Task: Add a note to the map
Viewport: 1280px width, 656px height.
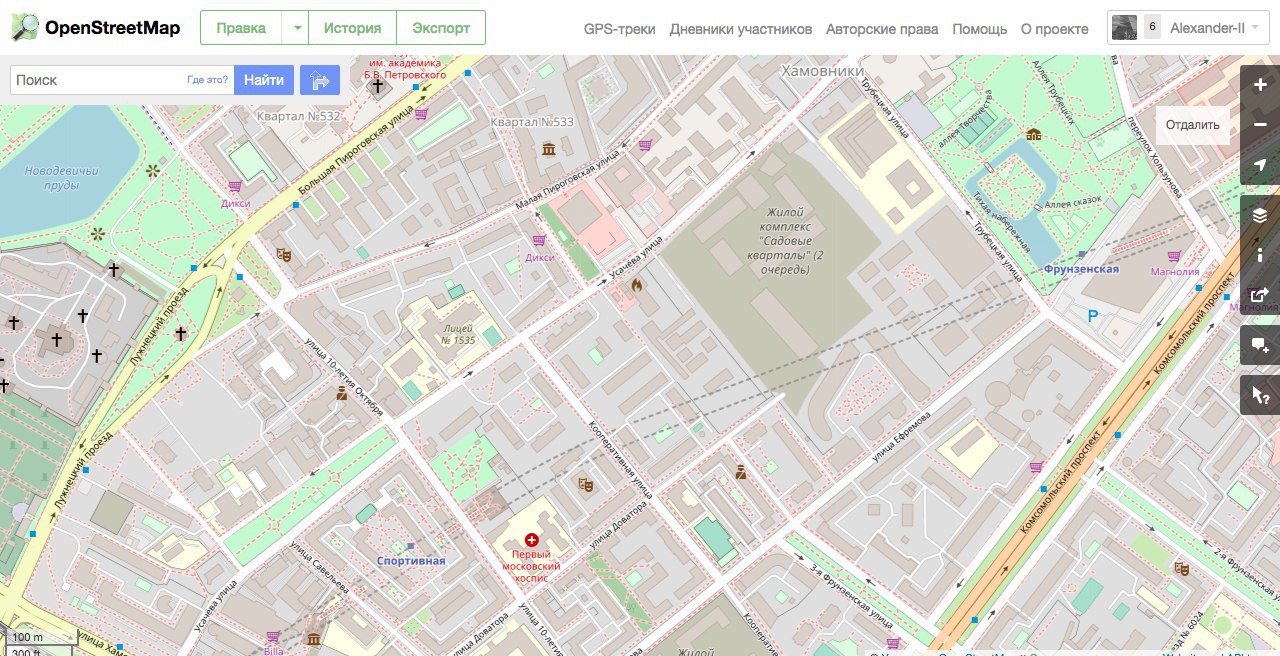Action: tap(1260, 345)
